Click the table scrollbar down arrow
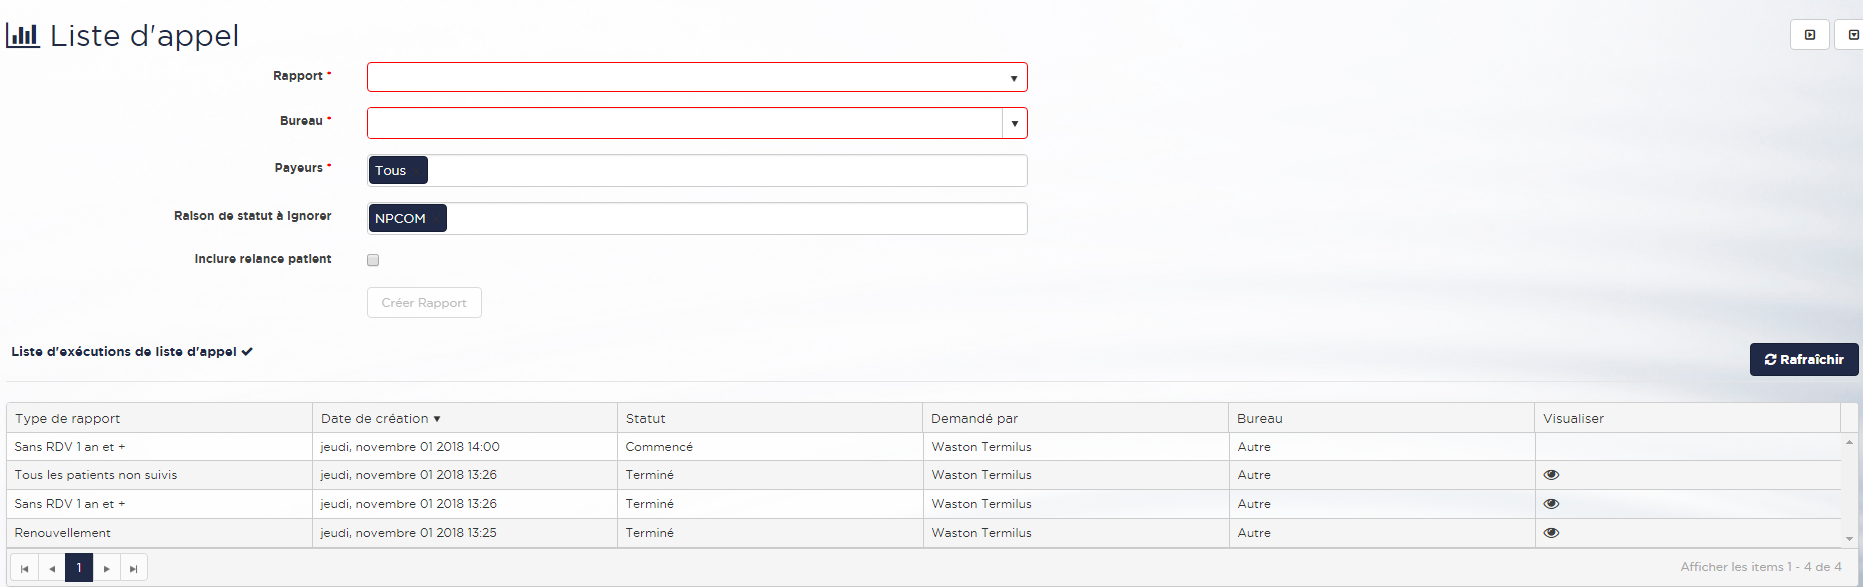Viewport: 1863px width, 587px height. tap(1849, 538)
